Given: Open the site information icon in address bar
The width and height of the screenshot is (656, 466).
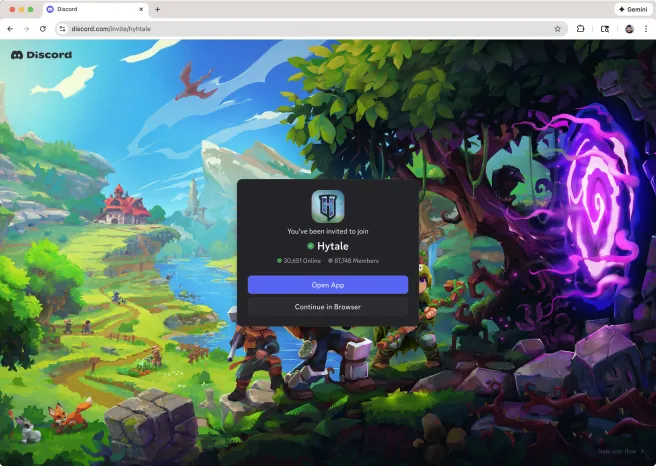Looking at the screenshot, I should pyautogui.click(x=62, y=29).
